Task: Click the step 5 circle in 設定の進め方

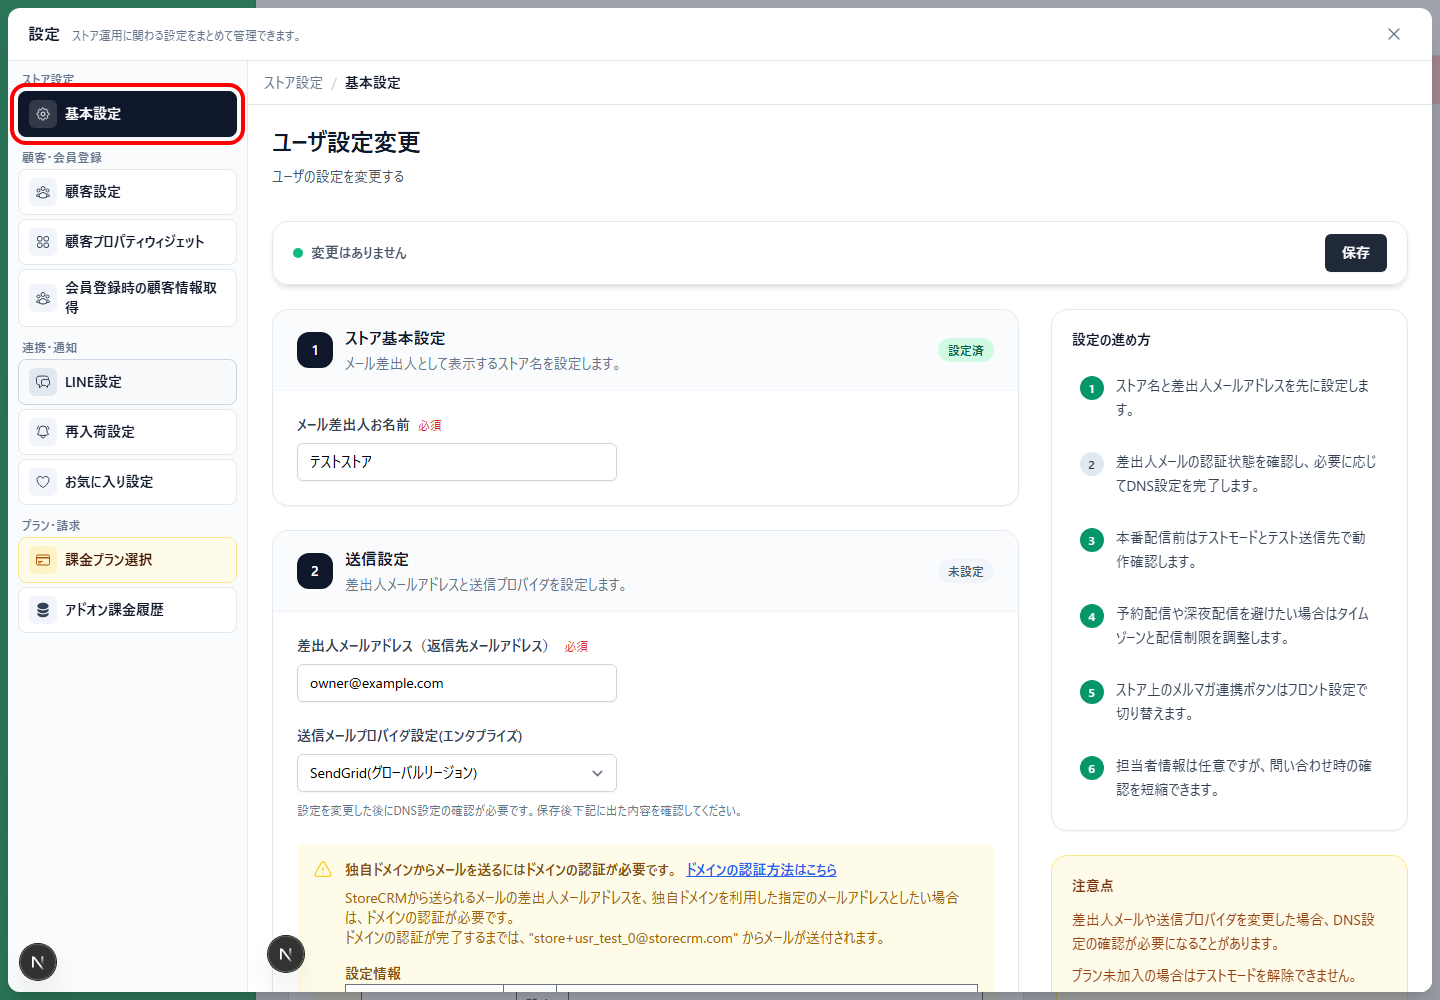Action: 1092,692
